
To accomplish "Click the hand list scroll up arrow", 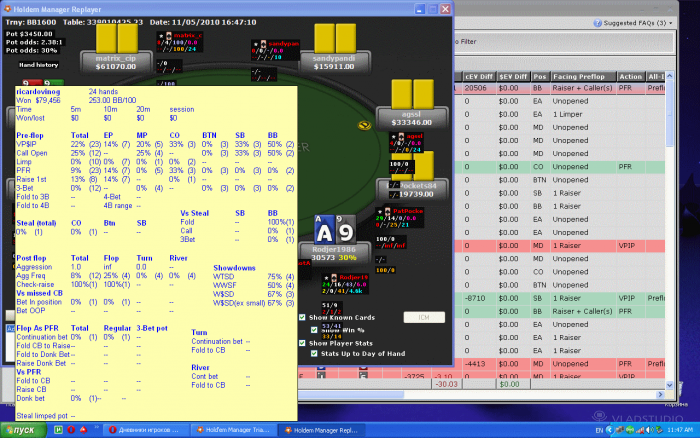I will tap(669, 76).
